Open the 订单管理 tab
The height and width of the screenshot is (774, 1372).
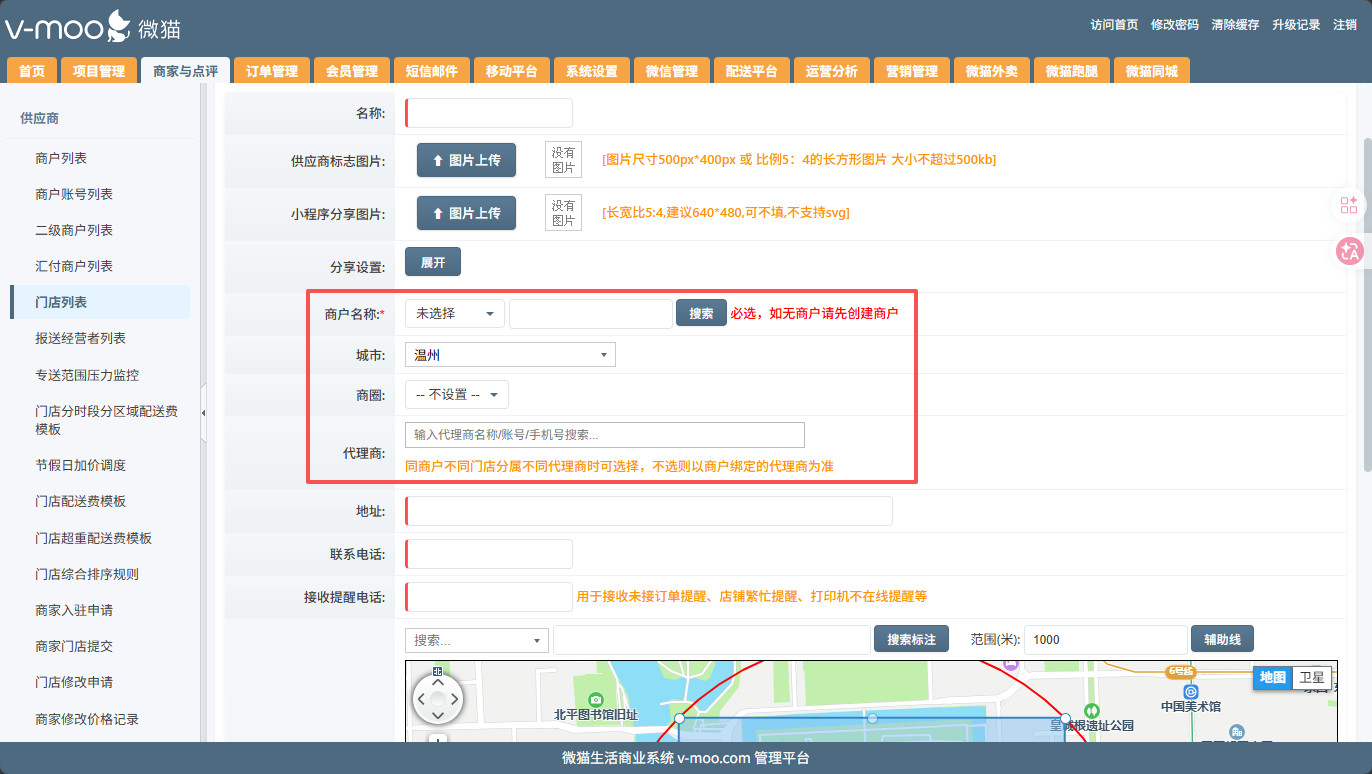point(272,71)
